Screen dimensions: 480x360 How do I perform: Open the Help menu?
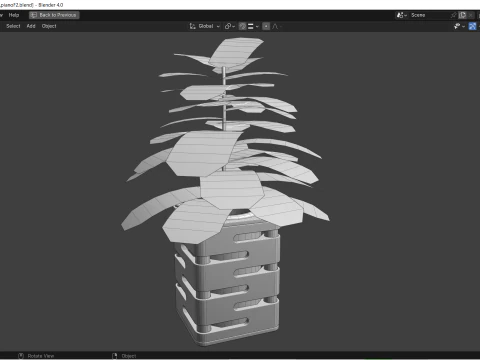(14, 15)
